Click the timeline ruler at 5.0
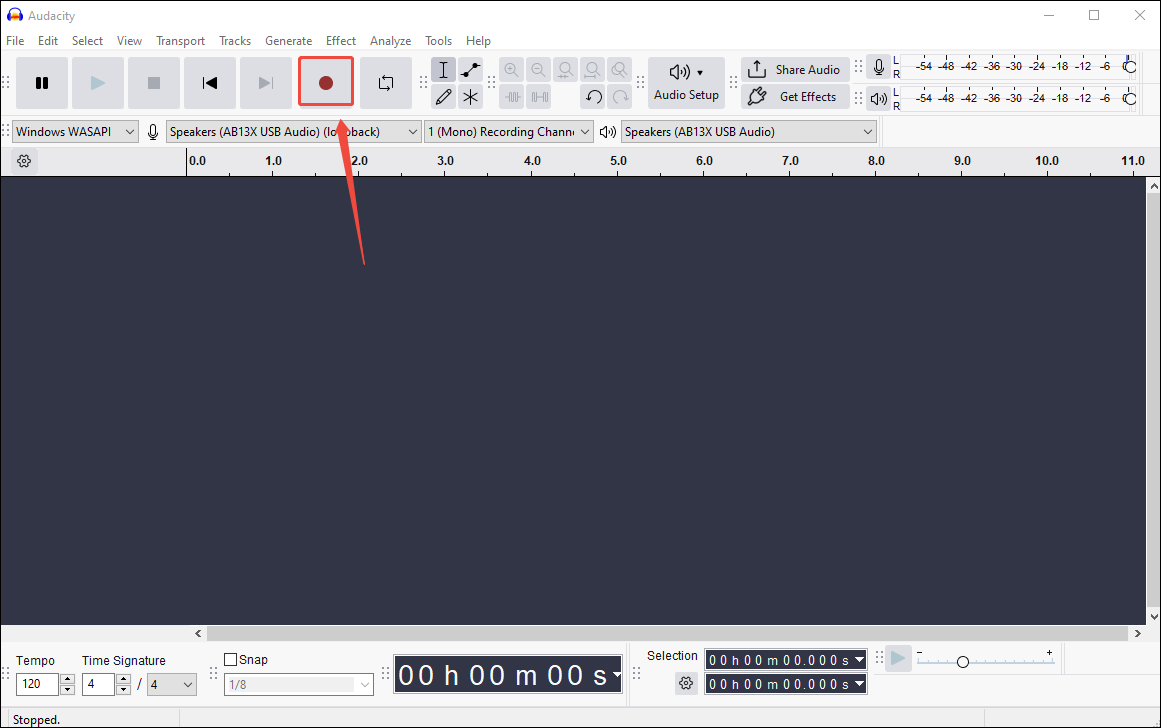1161x728 pixels. point(618,161)
